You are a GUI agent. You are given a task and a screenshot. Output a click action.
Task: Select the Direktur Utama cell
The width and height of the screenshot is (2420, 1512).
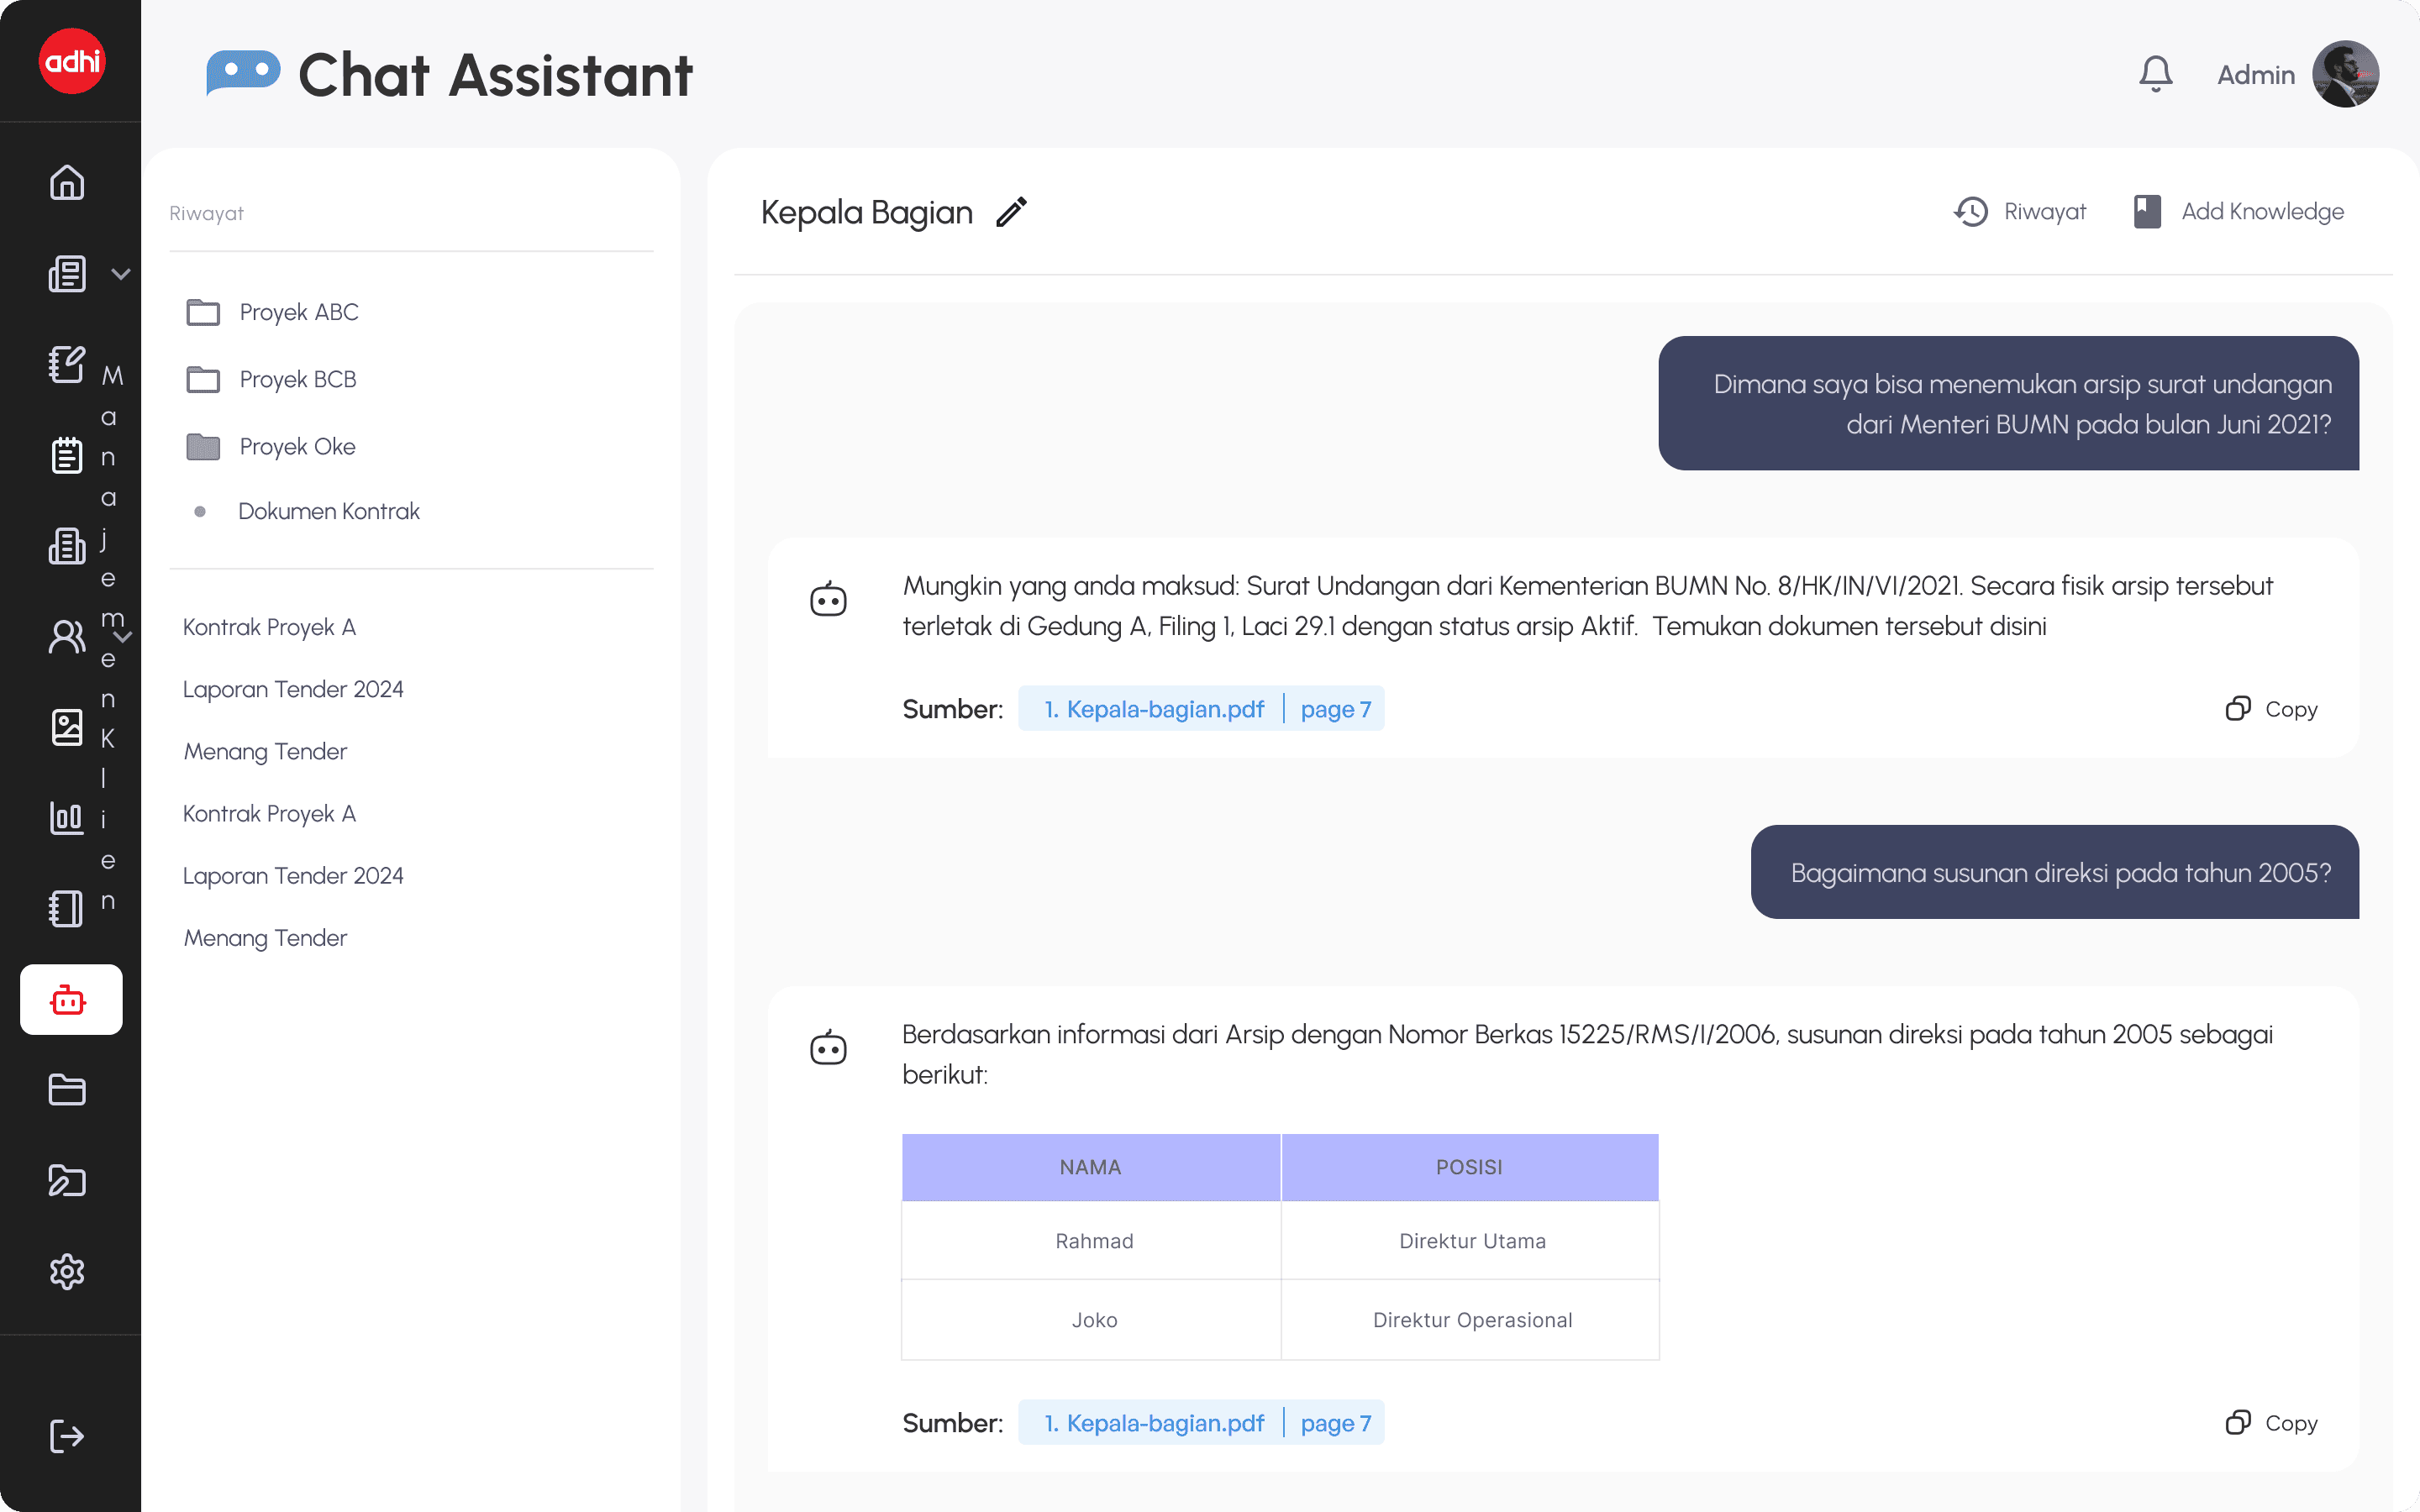click(x=1471, y=1241)
